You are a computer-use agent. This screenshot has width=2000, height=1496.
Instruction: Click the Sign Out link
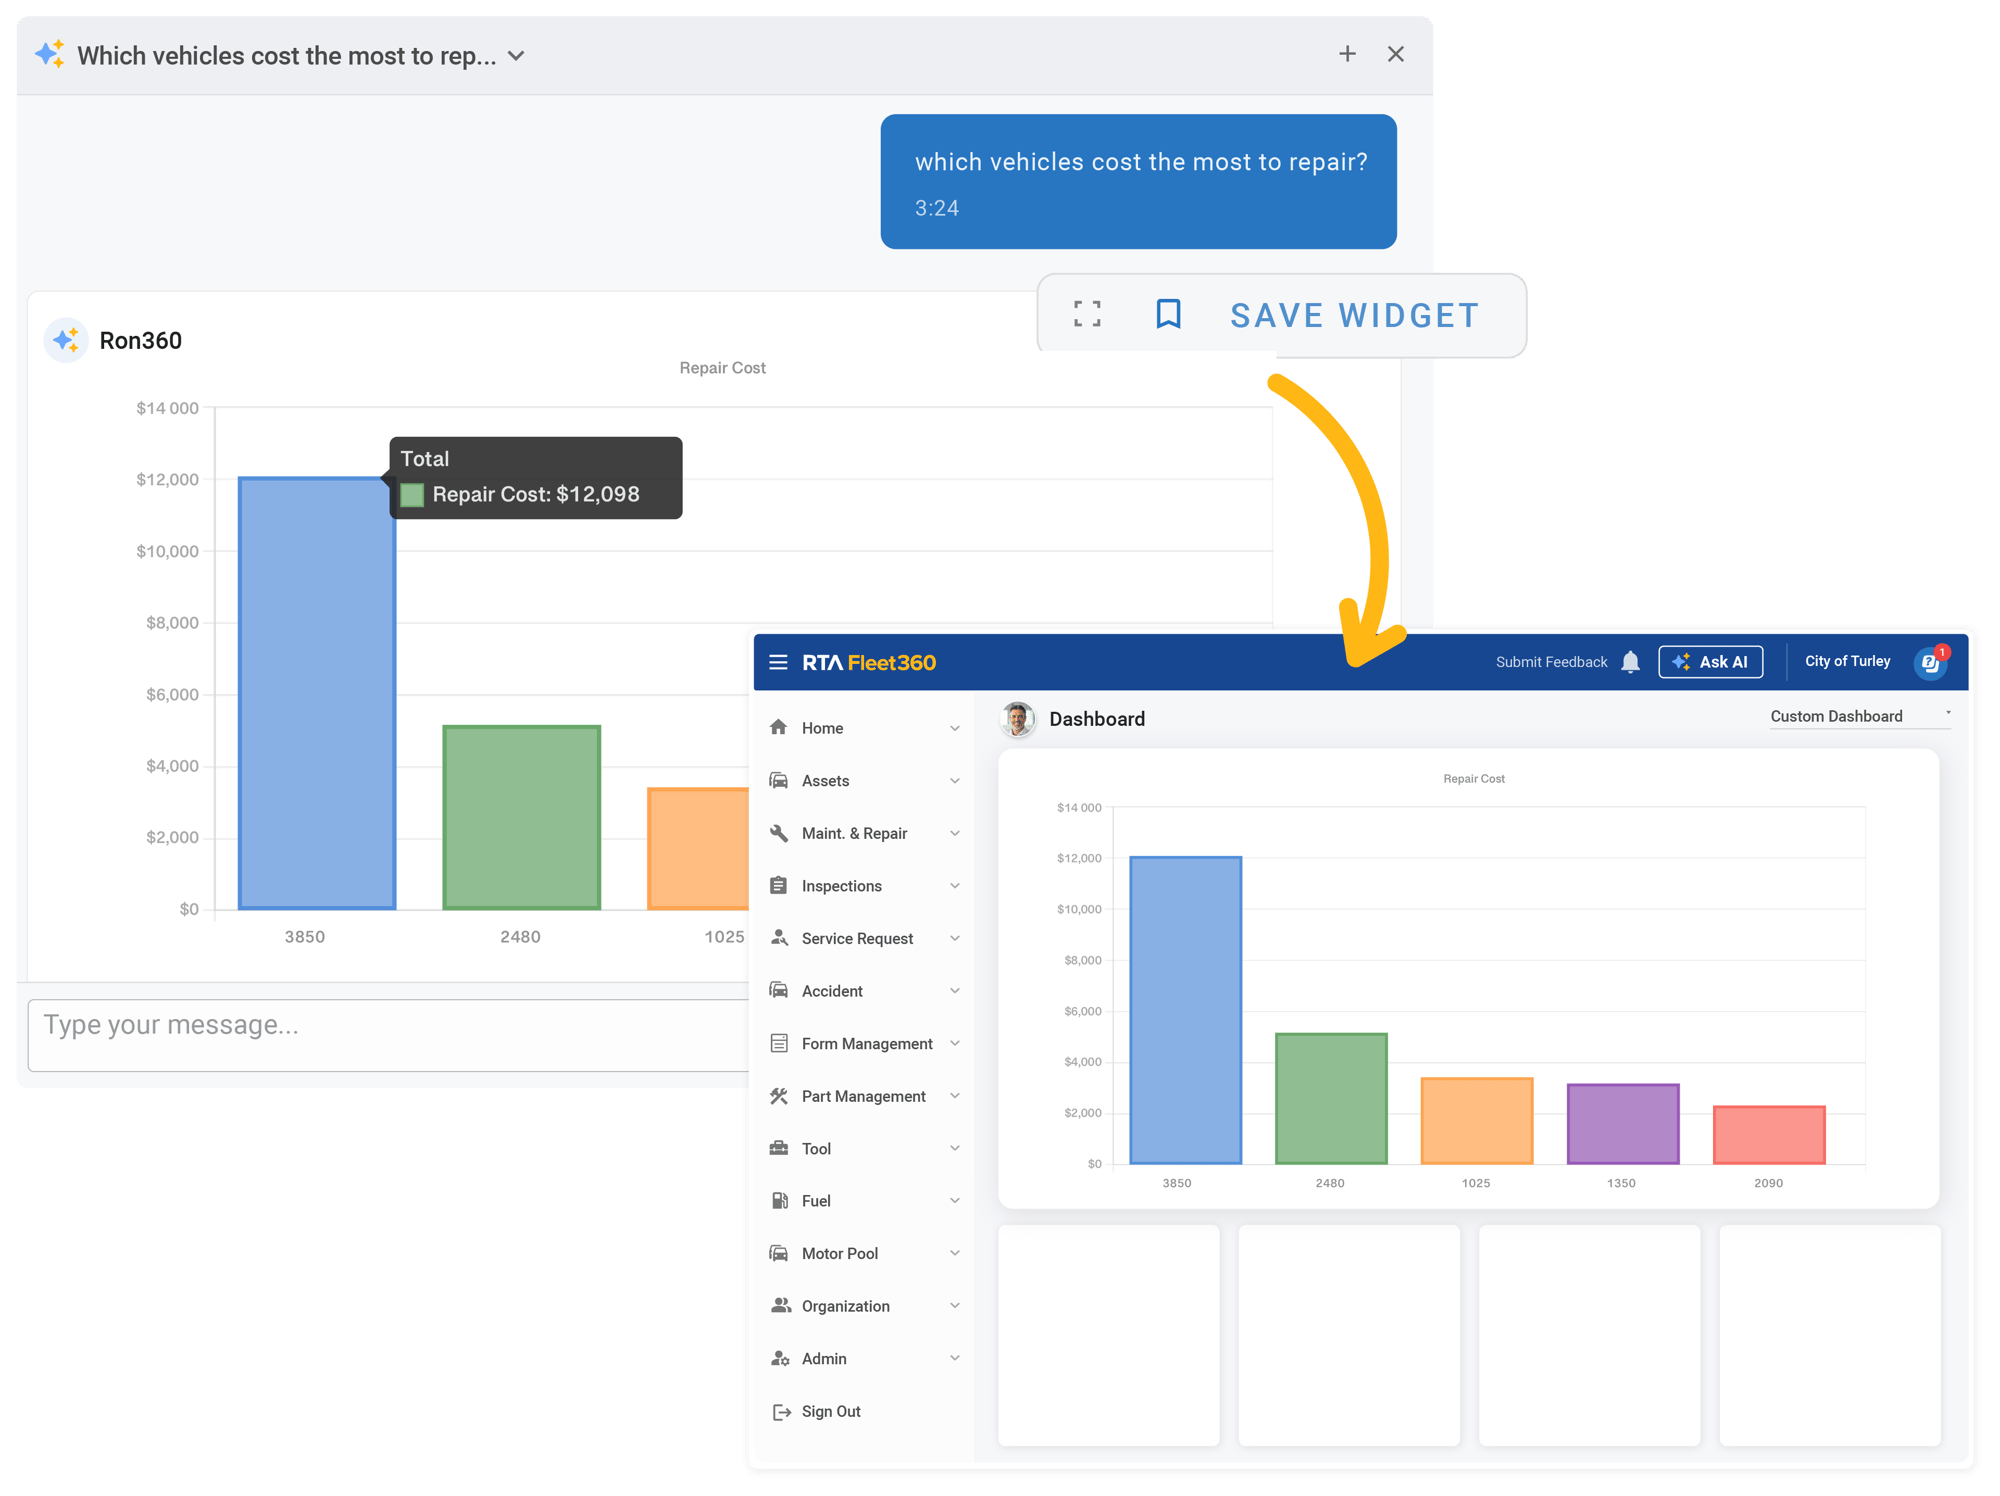click(831, 1412)
